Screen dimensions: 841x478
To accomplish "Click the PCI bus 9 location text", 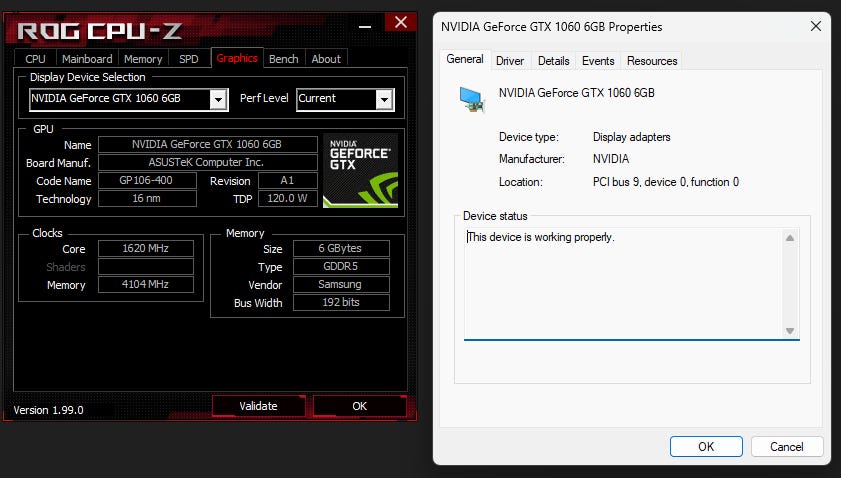I will pos(666,182).
